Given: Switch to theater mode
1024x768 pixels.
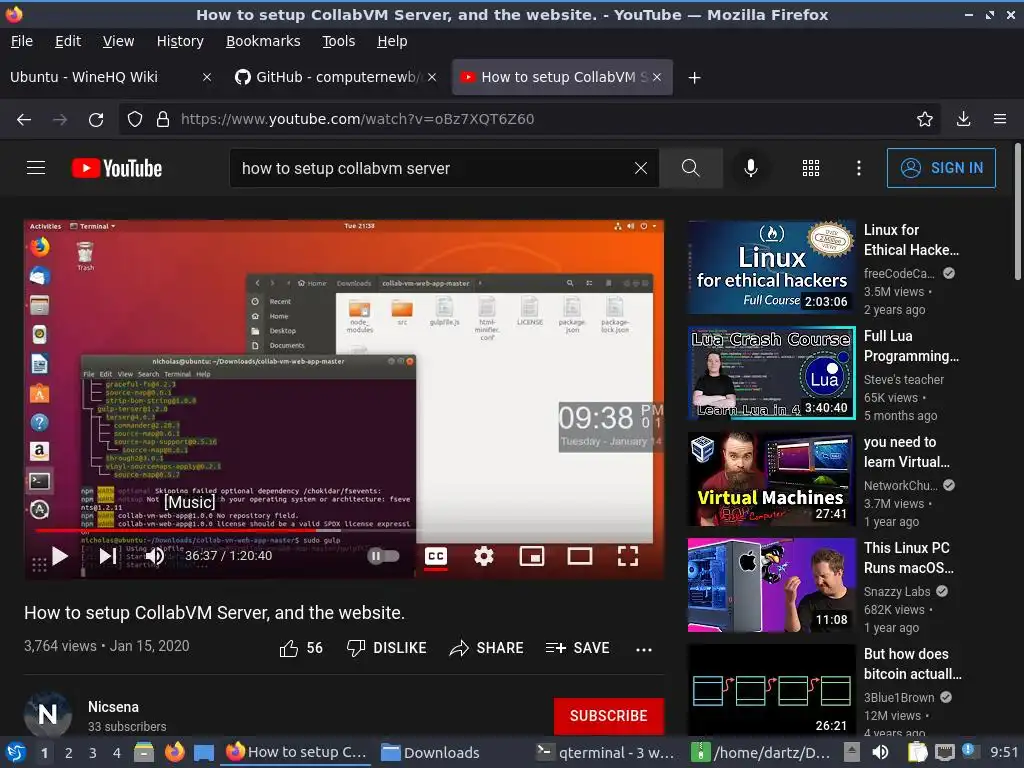Looking at the screenshot, I should 580,556.
